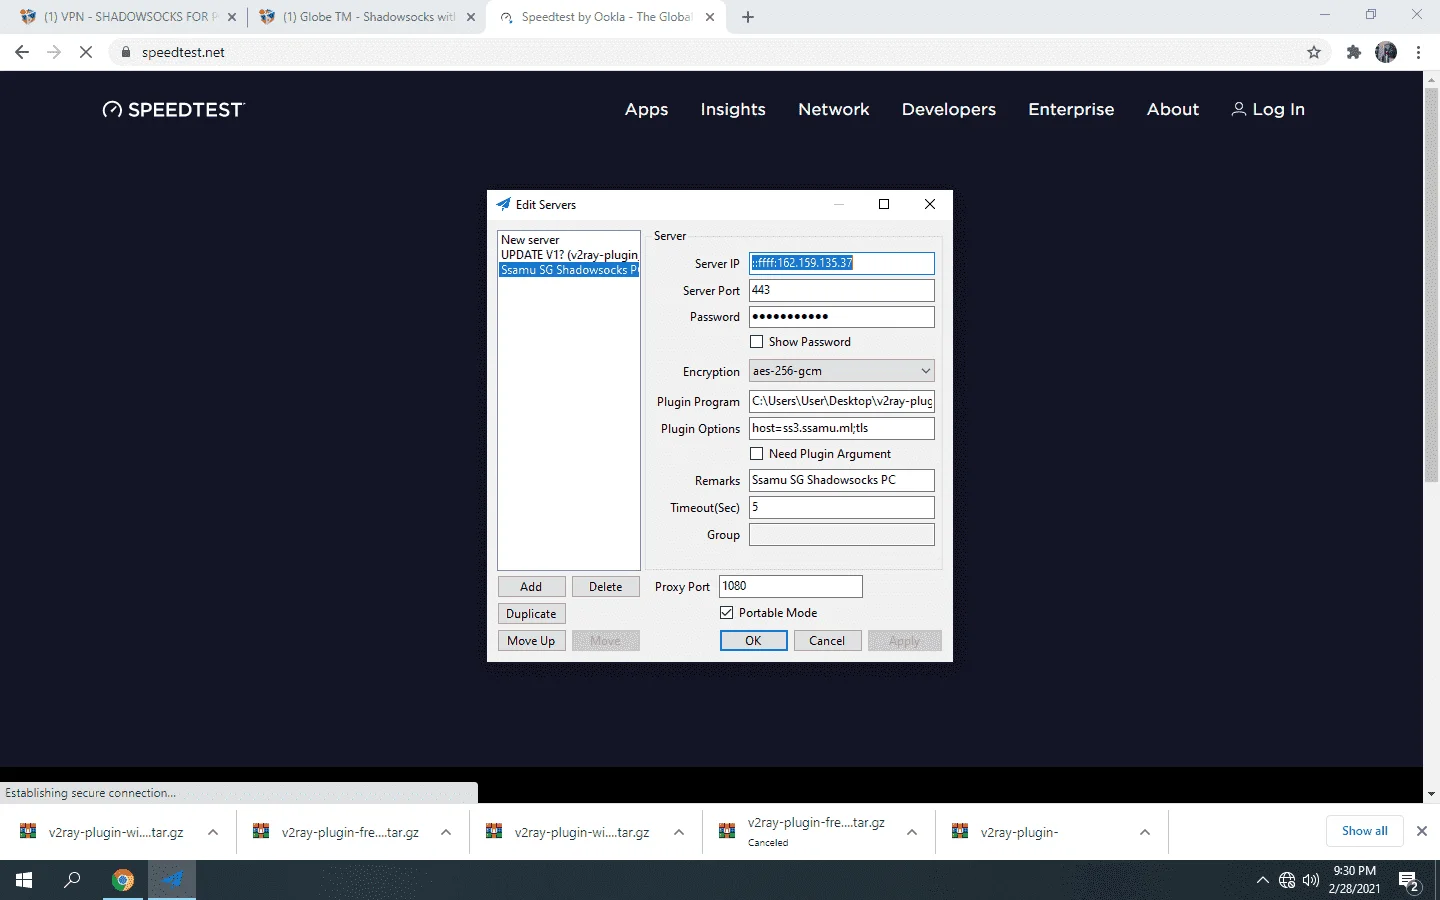Click the Plugin Program field
The image size is (1440, 900).
[x=842, y=401]
